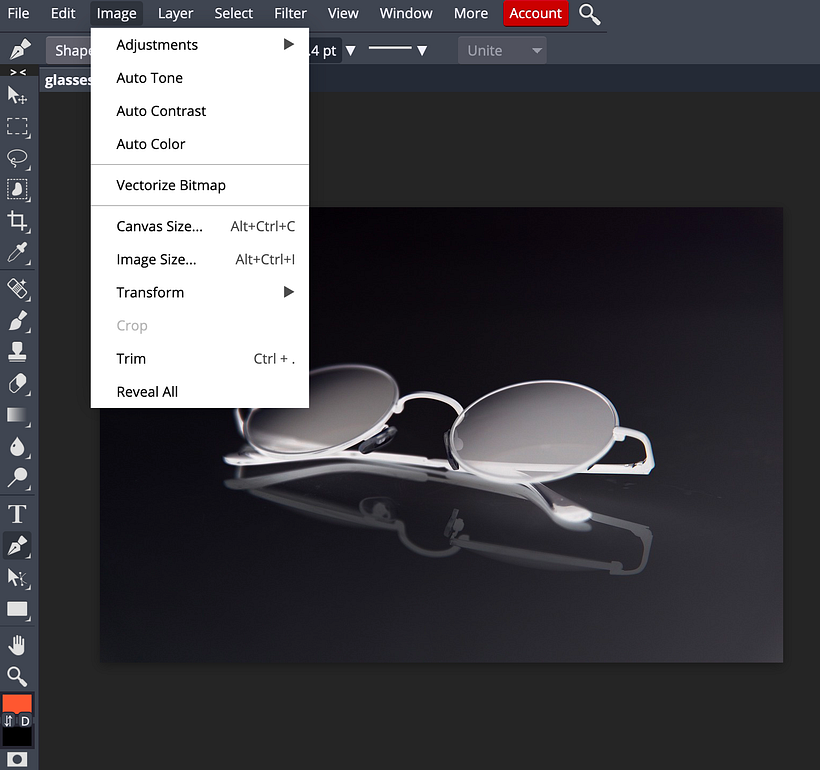This screenshot has height=770, width=820.
Task: Select the Eraser tool
Action: point(17,383)
